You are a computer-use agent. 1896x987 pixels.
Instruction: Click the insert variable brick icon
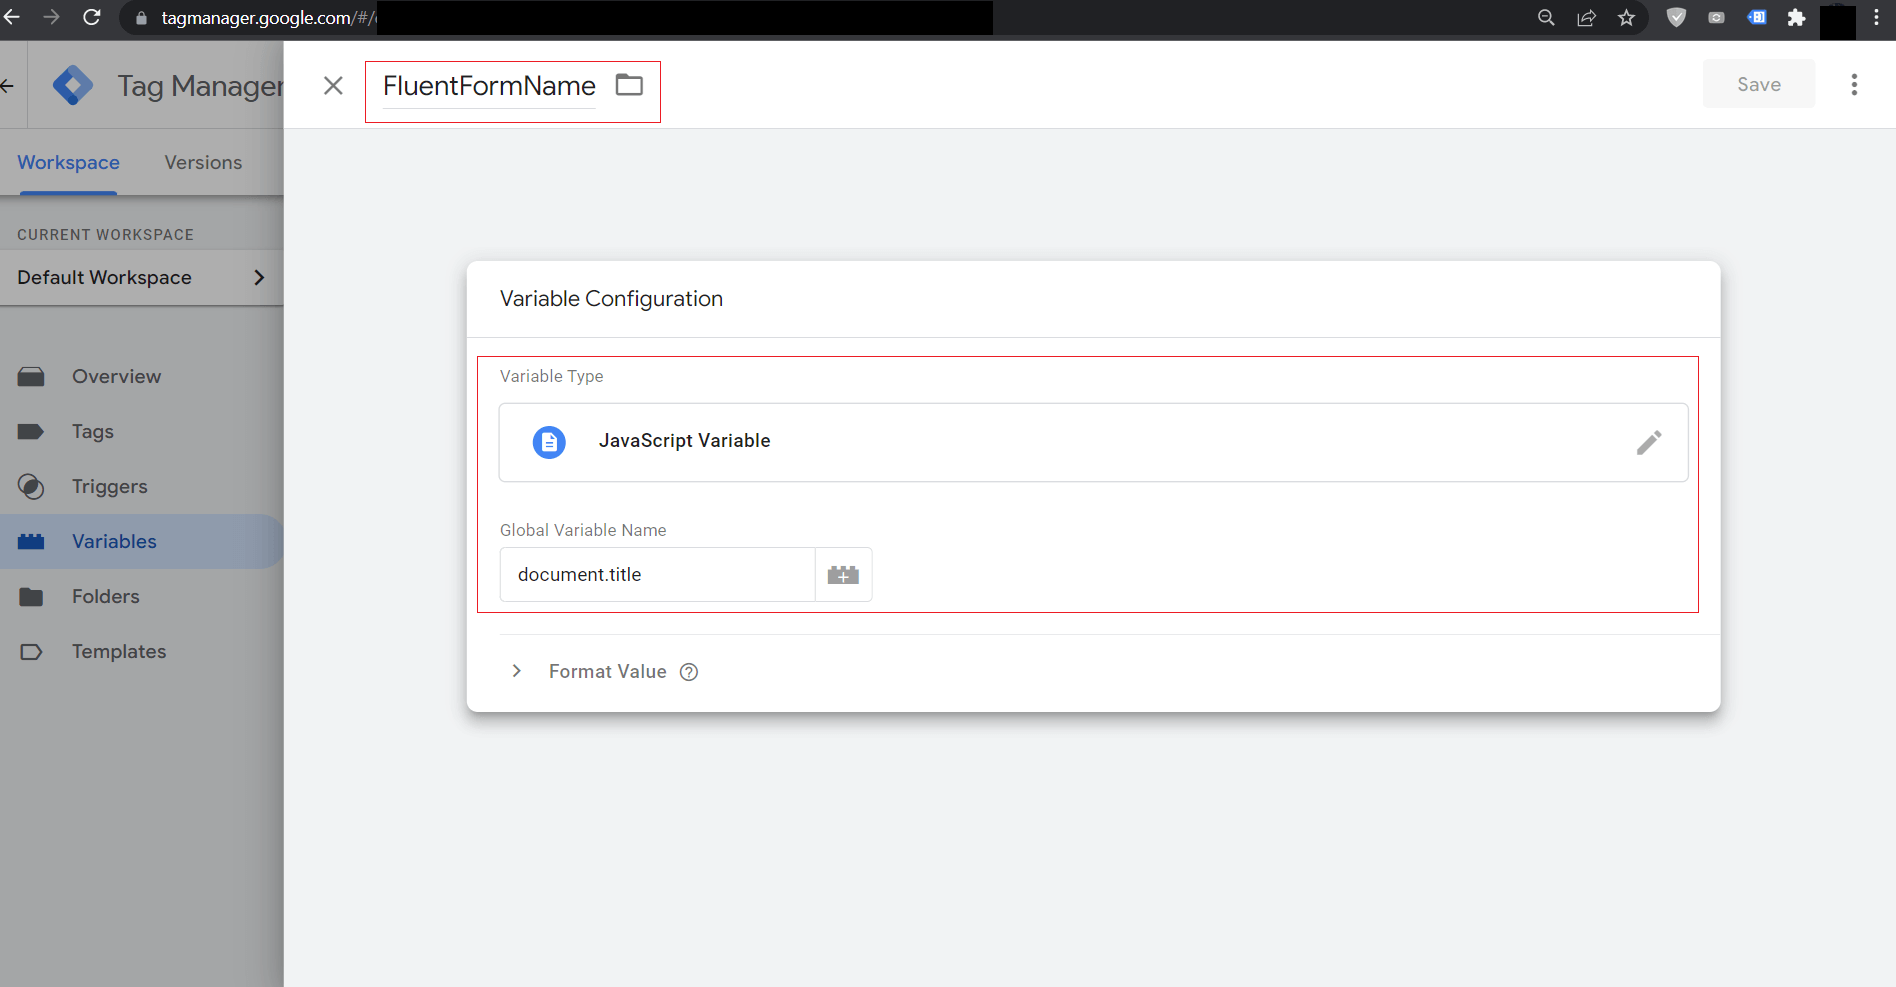pyautogui.click(x=843, y=575)
